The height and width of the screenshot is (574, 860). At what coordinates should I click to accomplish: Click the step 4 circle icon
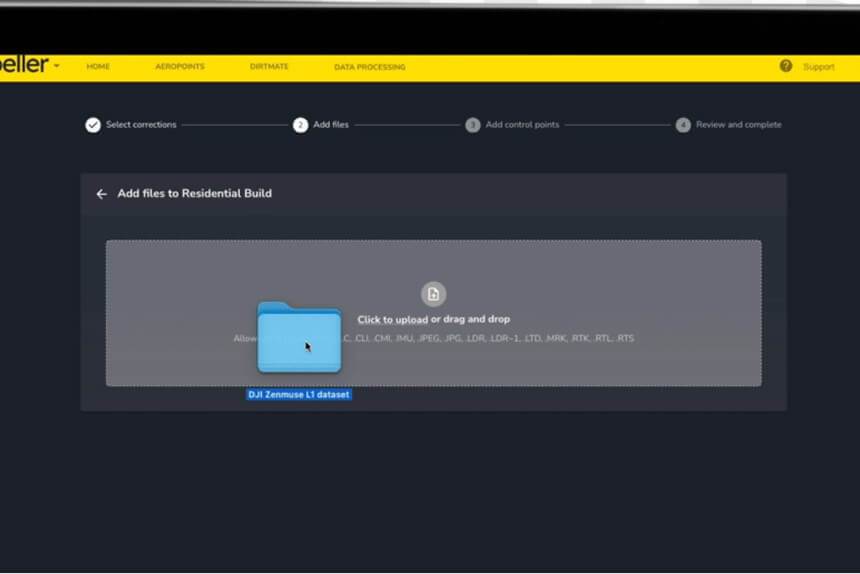coord(683,125)
